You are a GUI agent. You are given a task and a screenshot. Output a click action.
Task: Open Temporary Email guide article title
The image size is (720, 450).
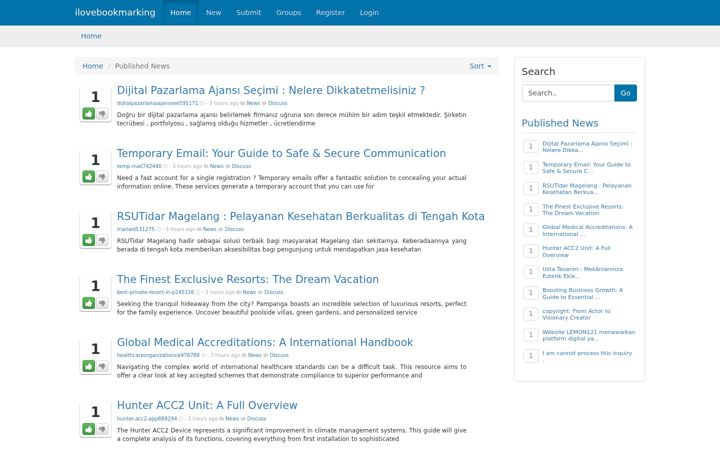coord(281,153)
